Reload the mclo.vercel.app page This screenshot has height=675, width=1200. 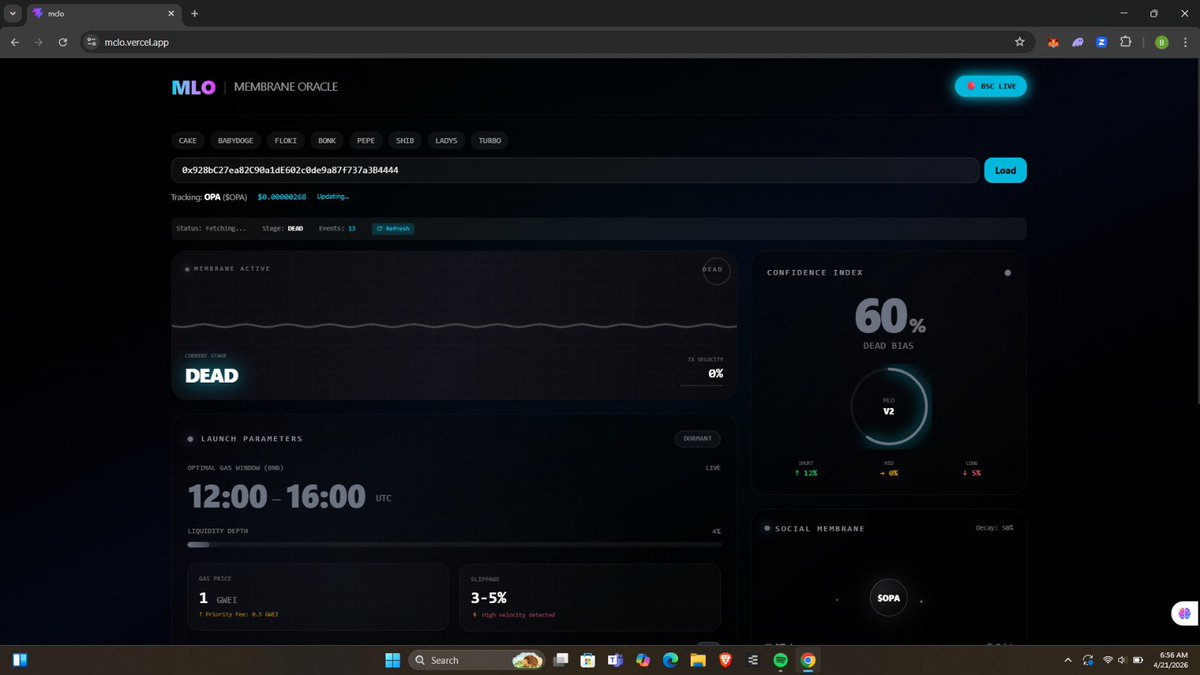[x=63, y=42]
